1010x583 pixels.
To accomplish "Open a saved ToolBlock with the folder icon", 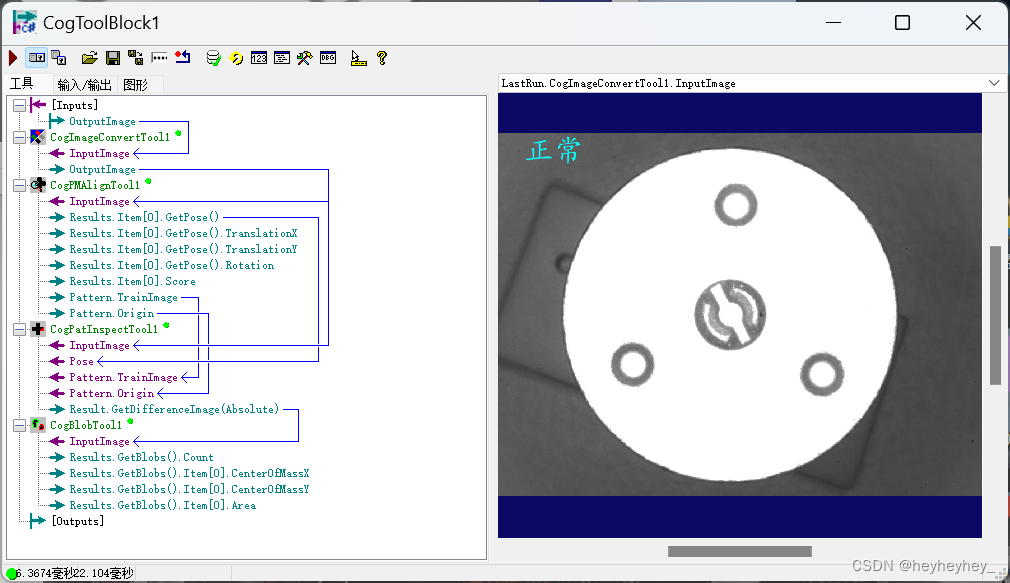I will click(89, 58).
